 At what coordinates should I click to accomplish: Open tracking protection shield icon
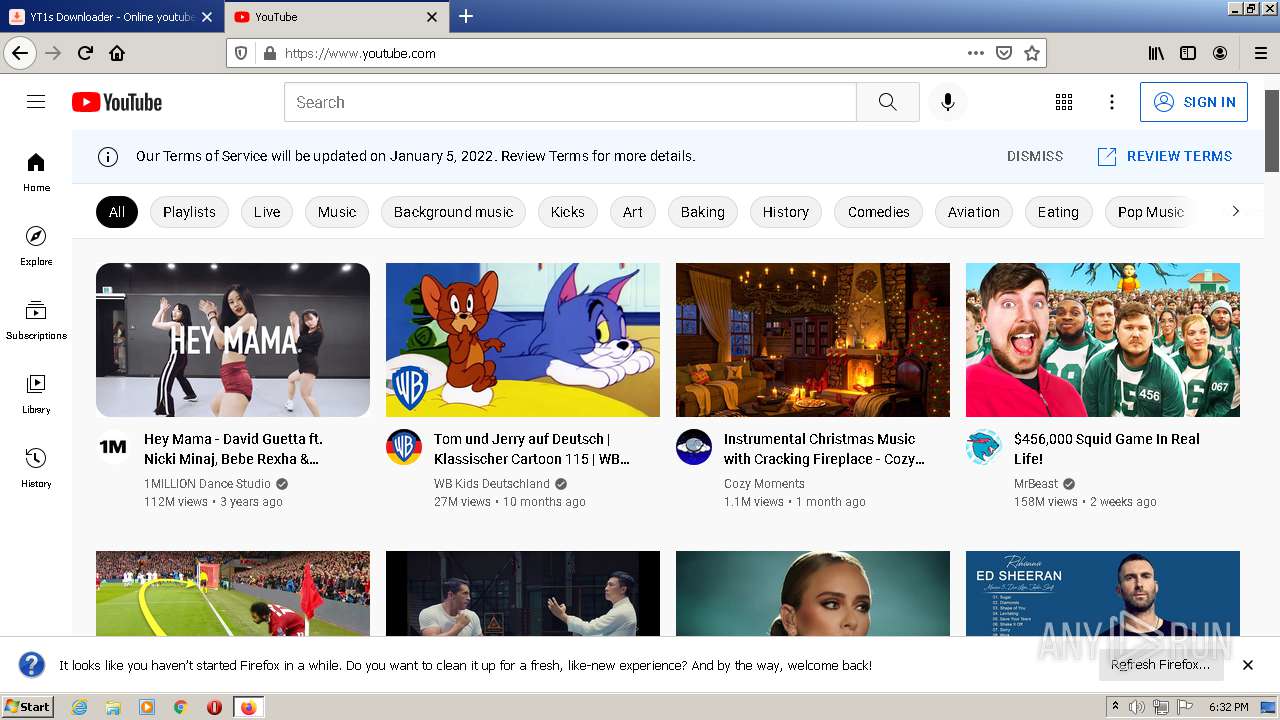pos(241,53)
